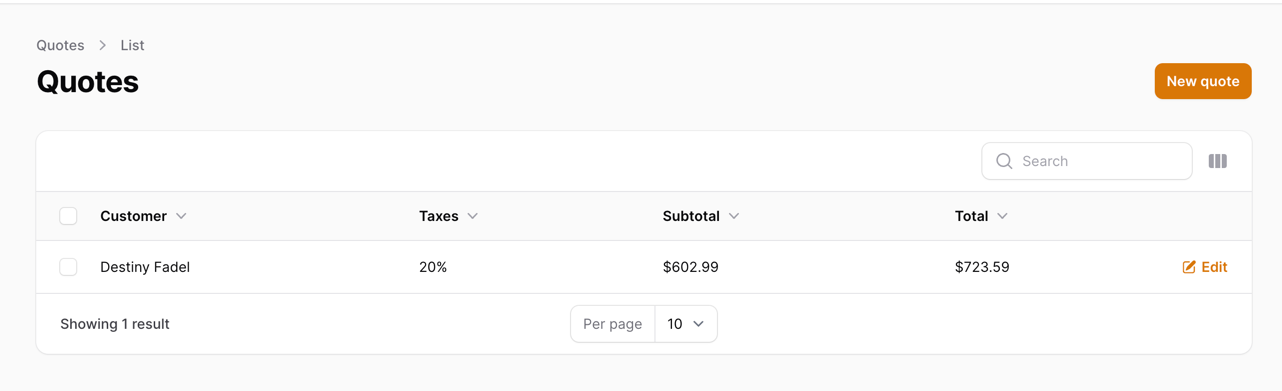1282x391 pixels.
Task: Click the $723.59 total cell
Action: point(982,267)
